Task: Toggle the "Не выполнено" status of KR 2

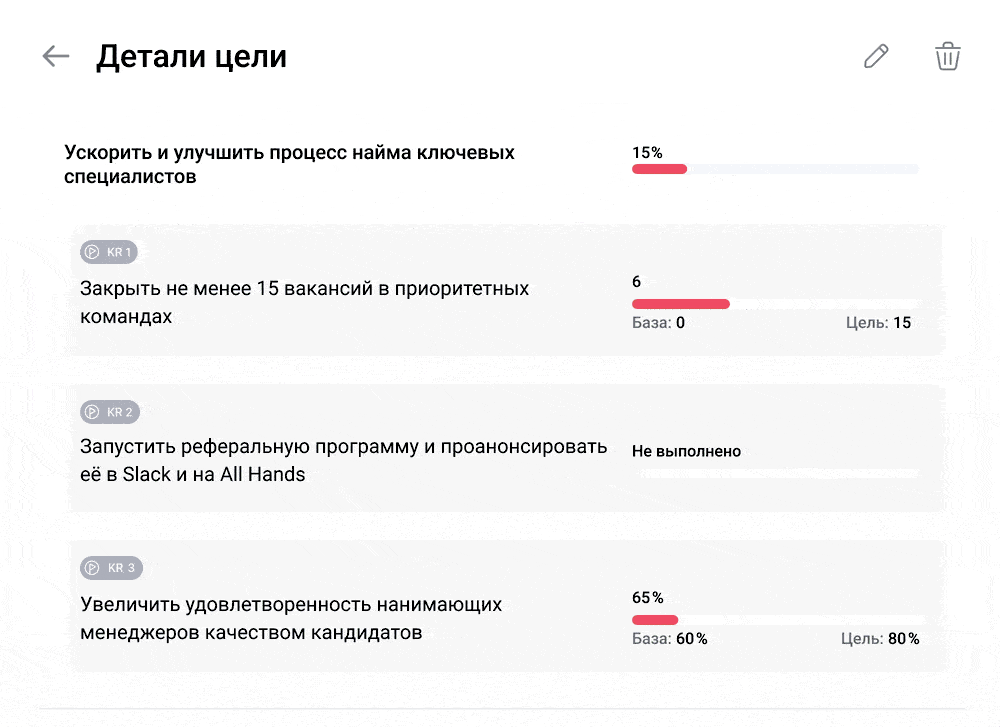Action: click(x=686, y=450)
